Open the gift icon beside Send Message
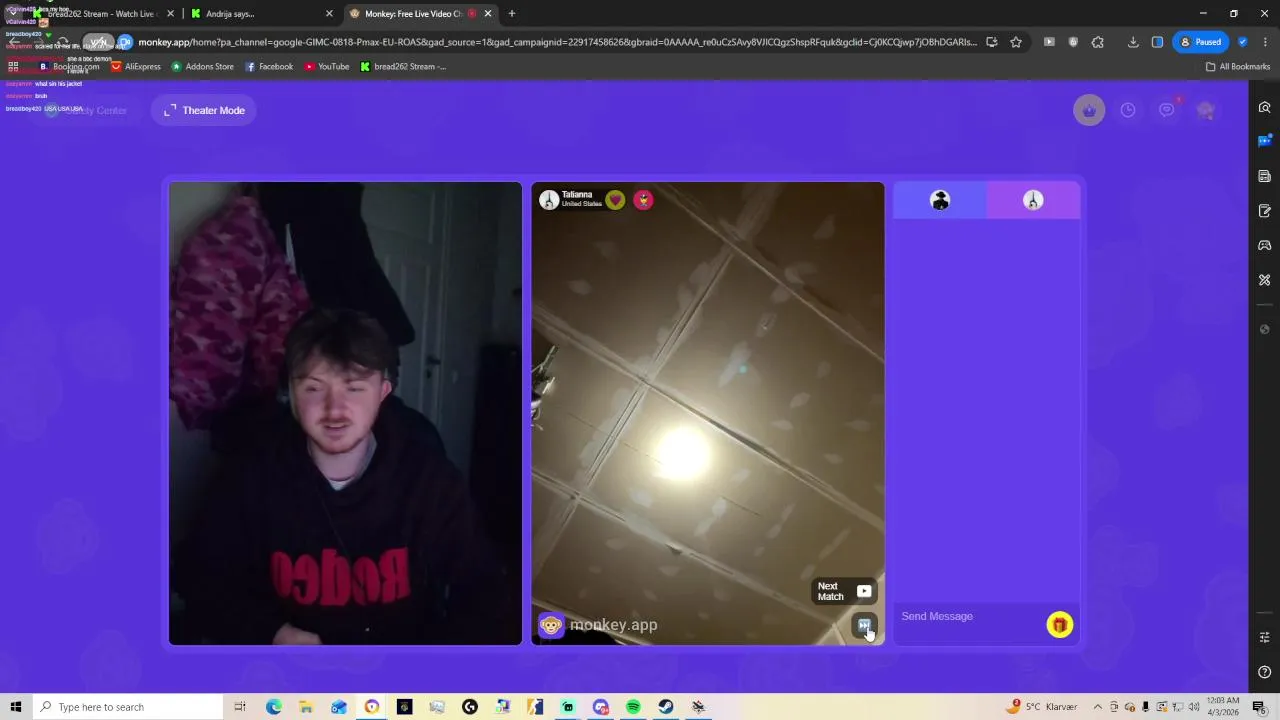Viewport: 1280px width, 720px height. click(1059, 625)
